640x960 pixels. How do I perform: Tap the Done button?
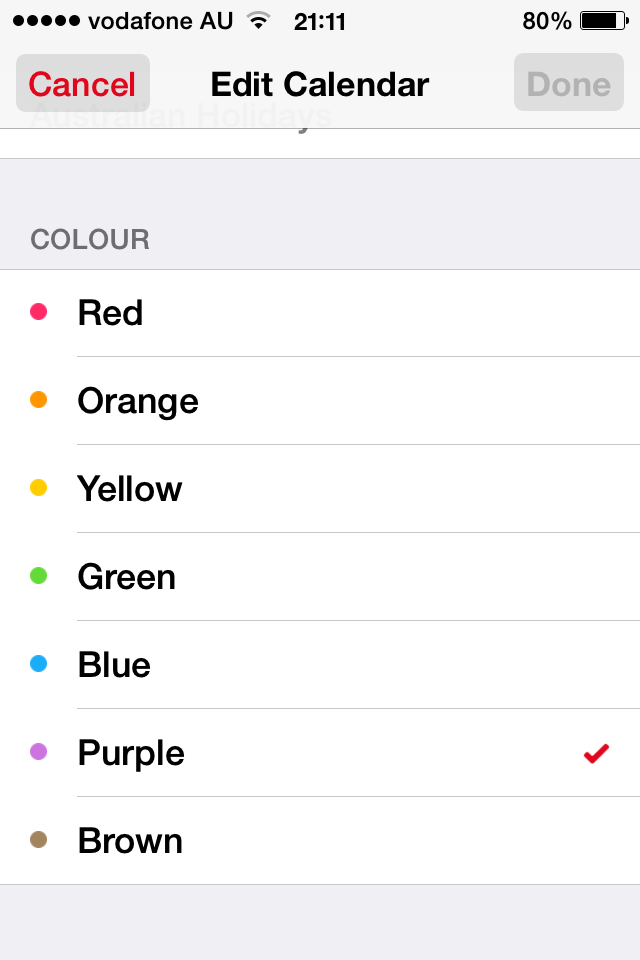tap(568, 84)
